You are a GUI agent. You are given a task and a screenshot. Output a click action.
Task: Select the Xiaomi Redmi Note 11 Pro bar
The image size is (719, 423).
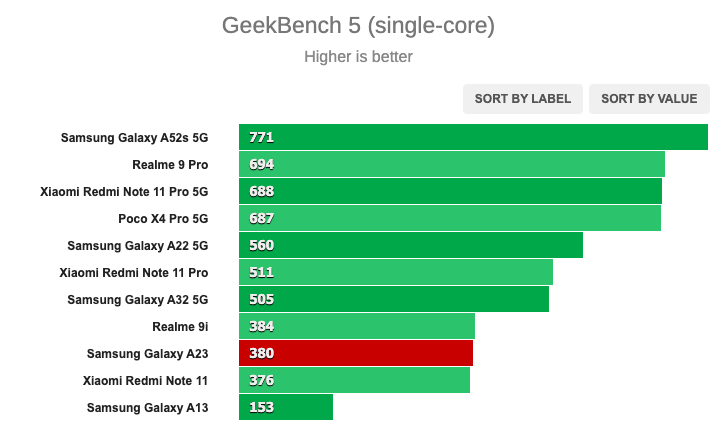point(396,273)
